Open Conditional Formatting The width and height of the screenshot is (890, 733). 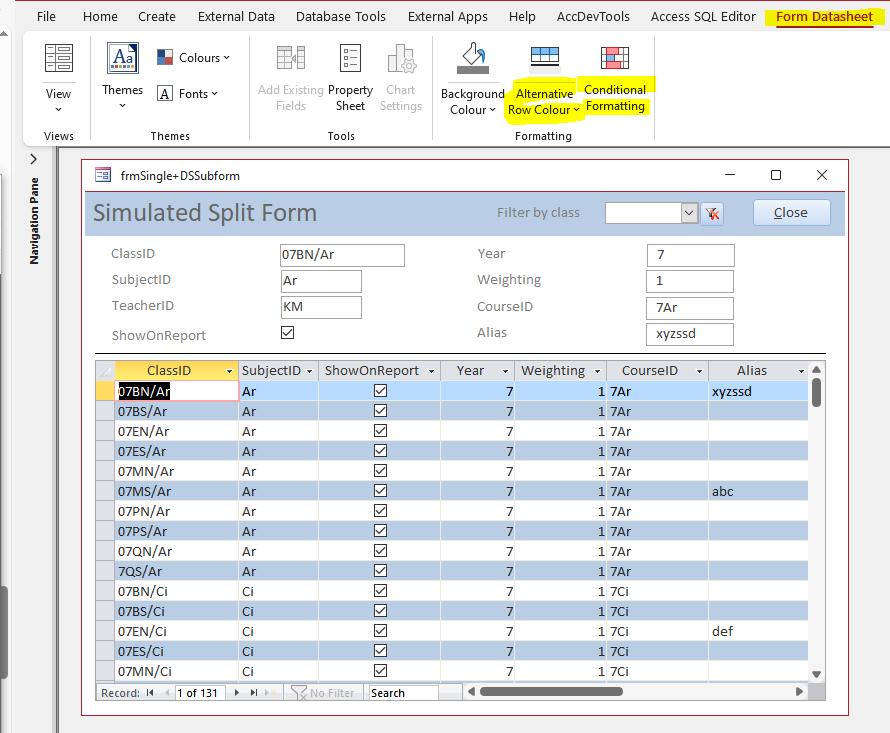pyautogui.click(x=615, y=78)
